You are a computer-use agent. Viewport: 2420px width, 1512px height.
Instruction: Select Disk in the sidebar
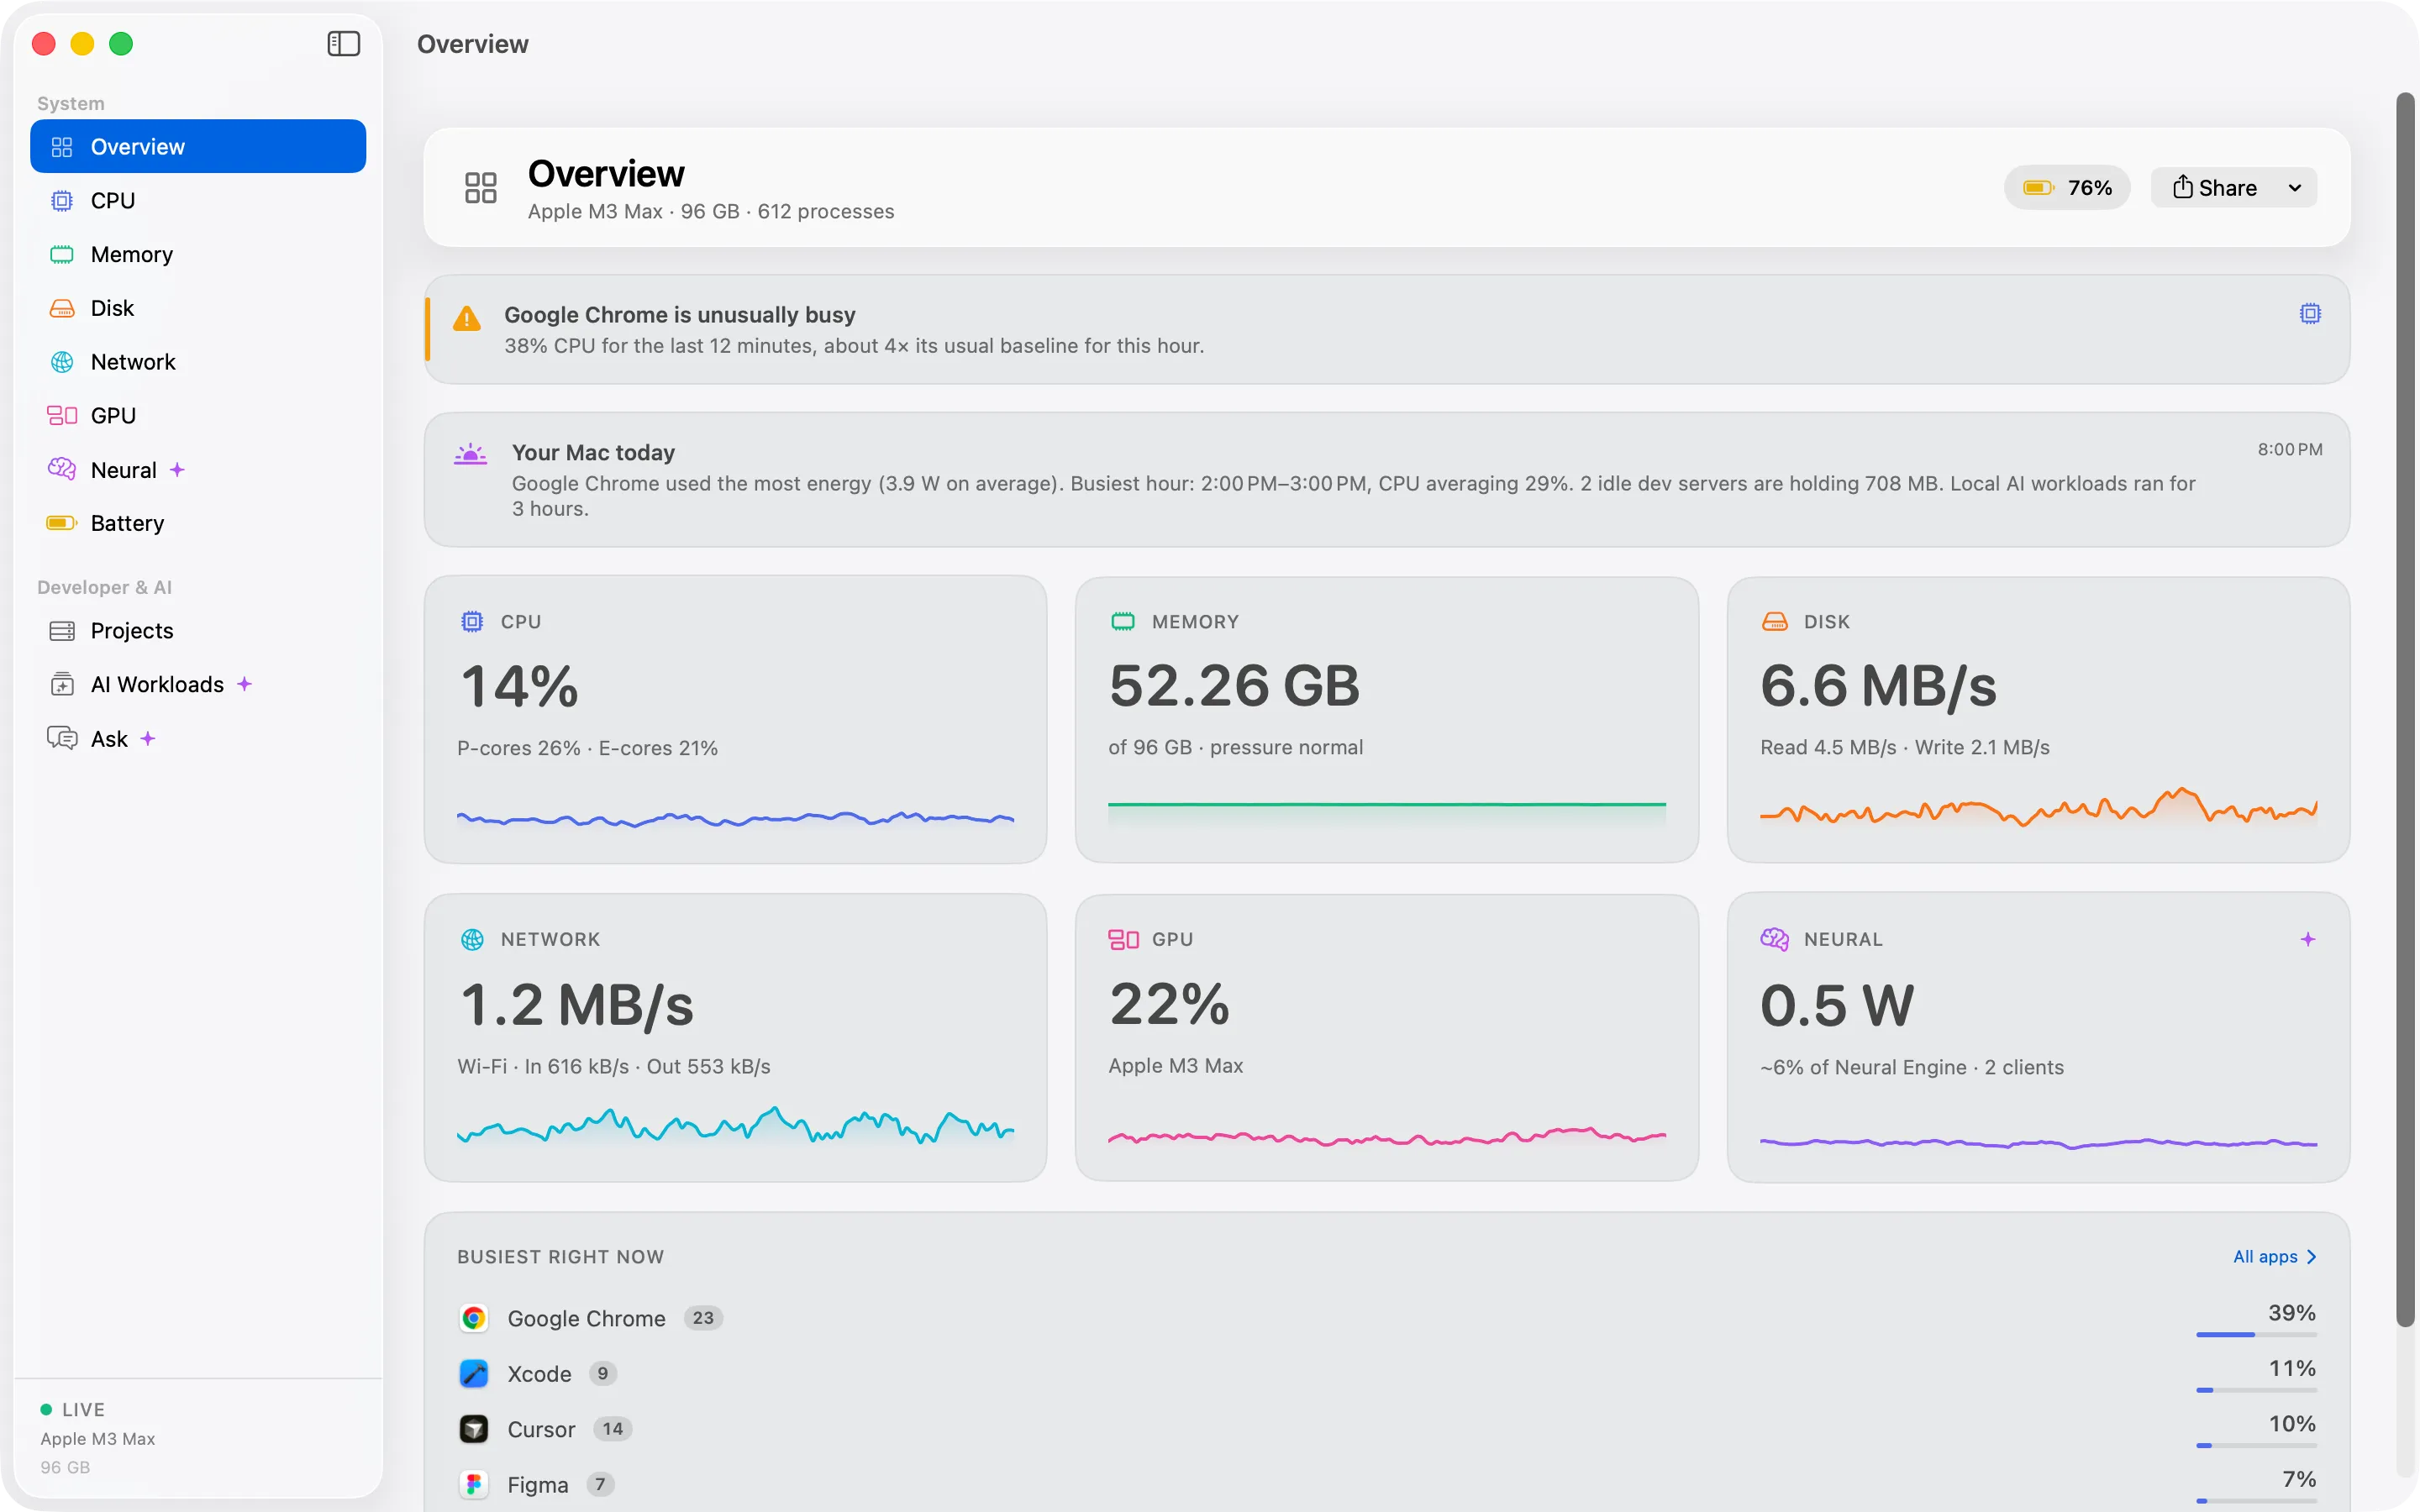[198, 308]
